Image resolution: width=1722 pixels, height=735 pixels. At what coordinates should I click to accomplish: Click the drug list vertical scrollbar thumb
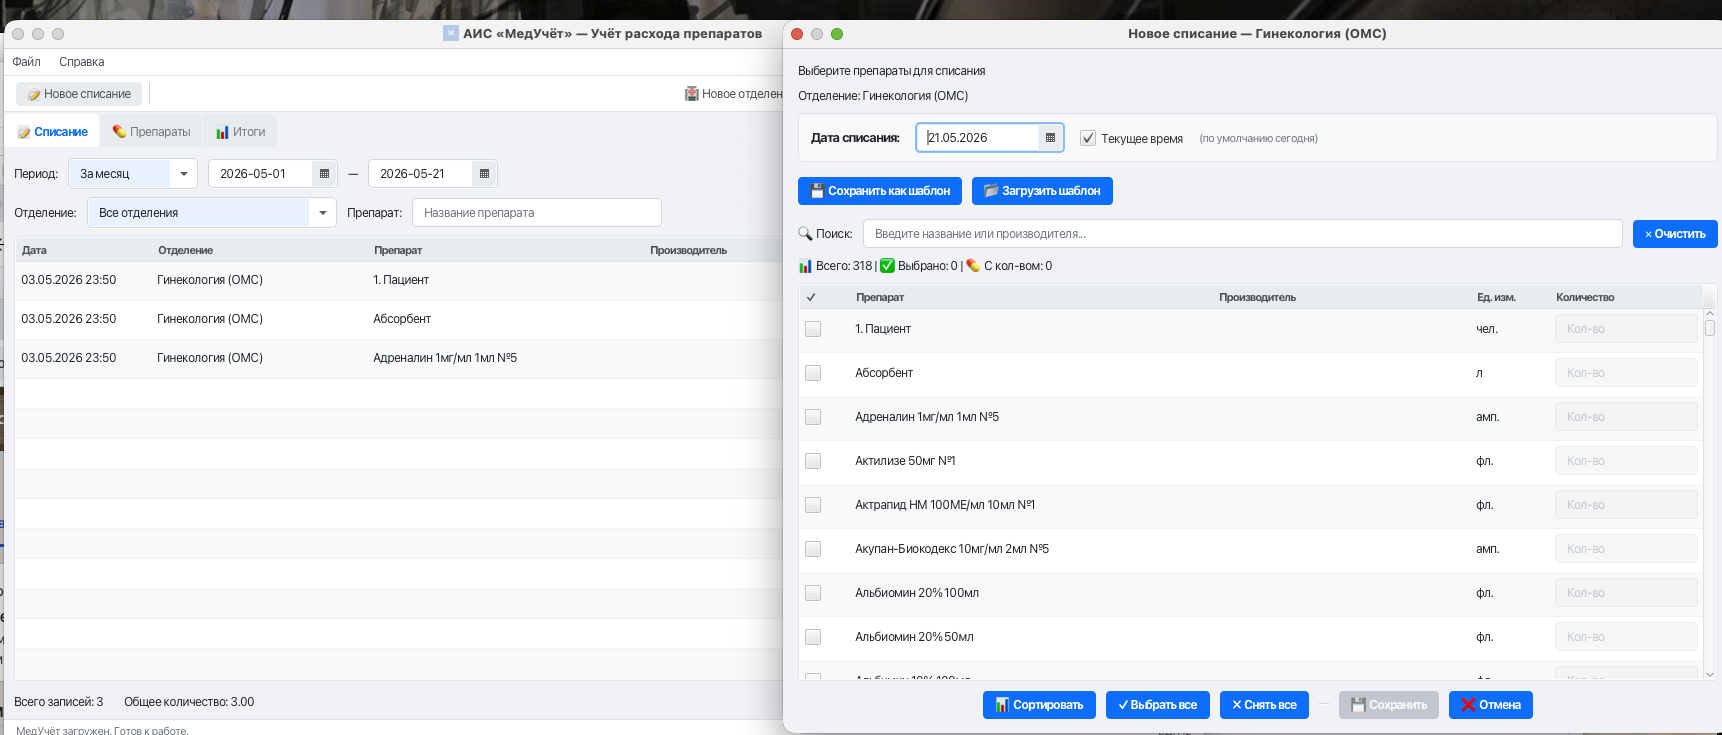tap(1710, 328)
